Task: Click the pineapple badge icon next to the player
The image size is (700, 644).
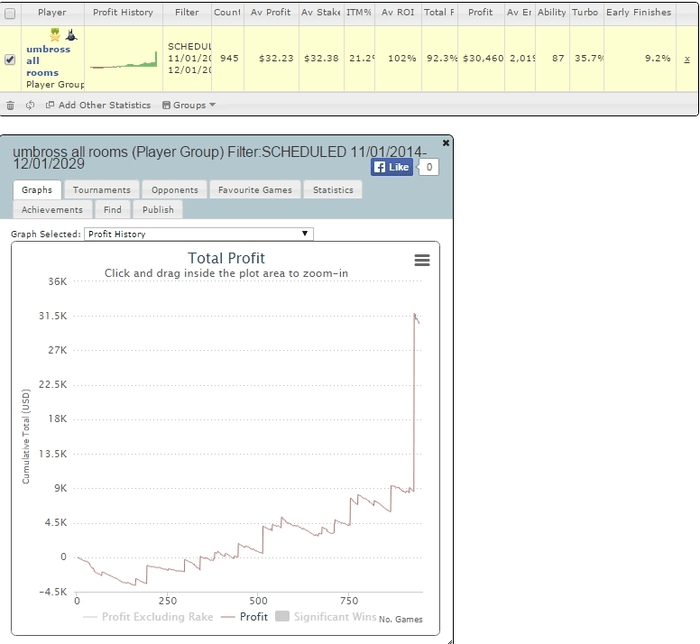Action: pyautogui.click(x=56, y=35)
